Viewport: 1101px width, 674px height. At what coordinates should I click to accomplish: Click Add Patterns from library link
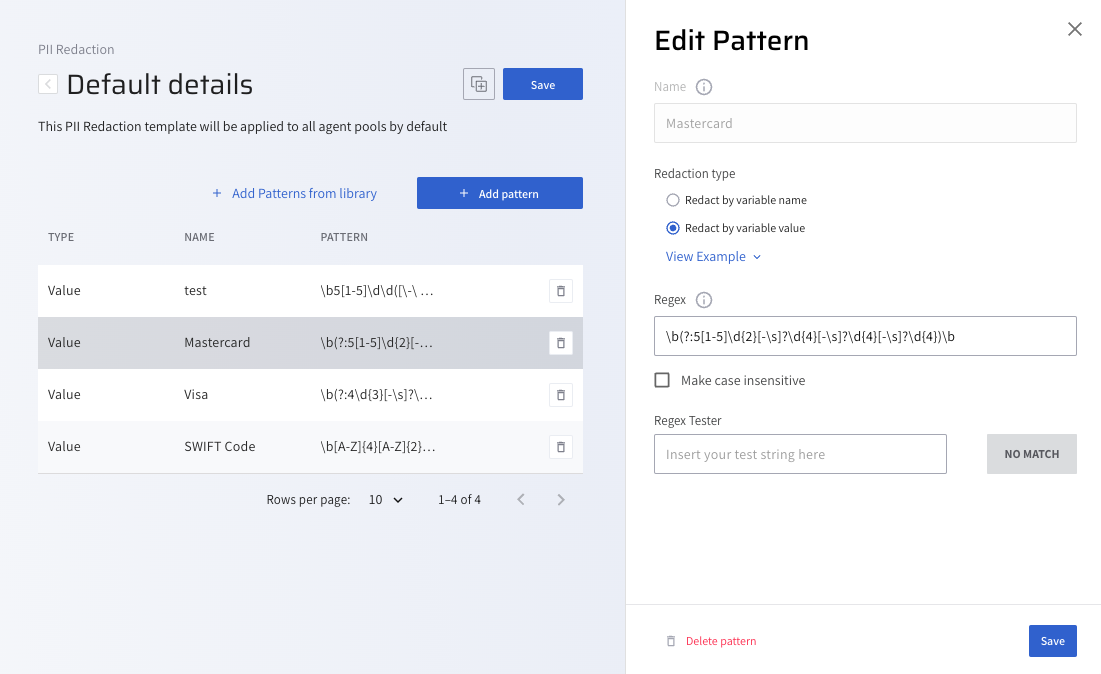[x=294, y=194]
